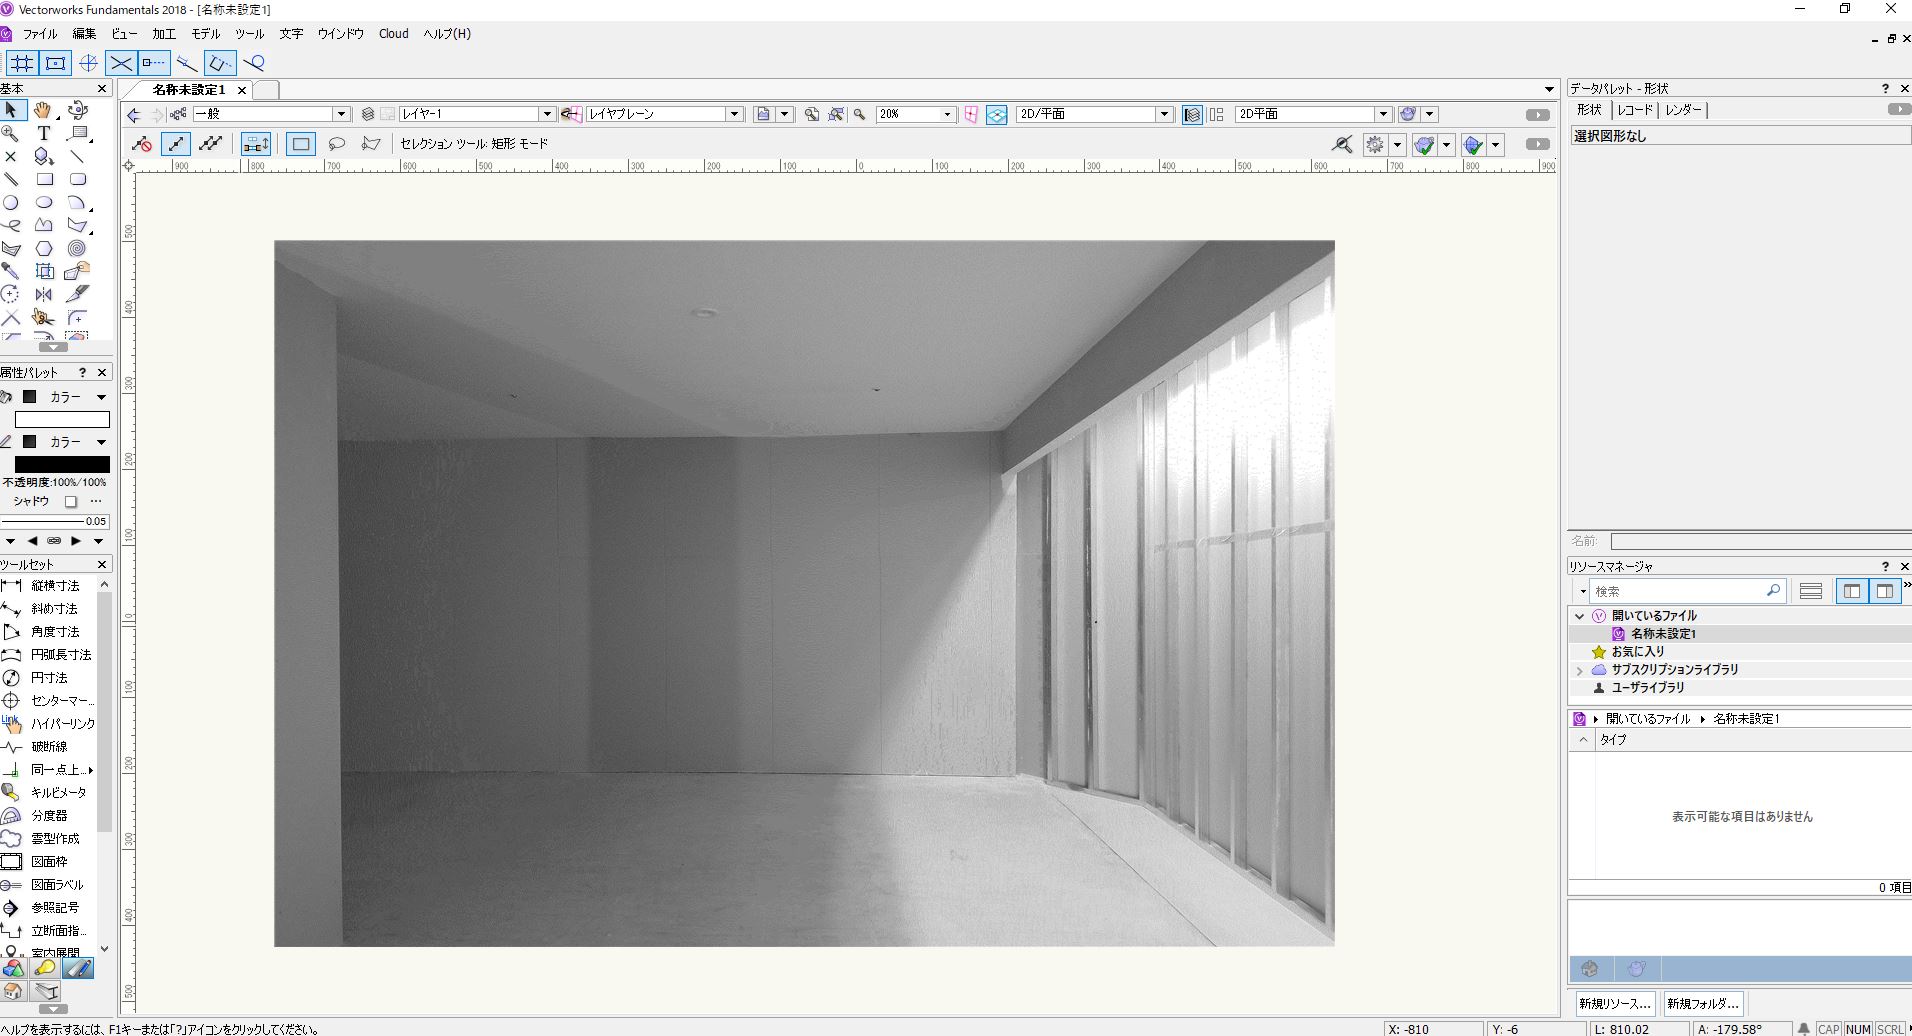Click the 新規リソース button
Screen dimensions: 1912x1036
point(1615,1003)
